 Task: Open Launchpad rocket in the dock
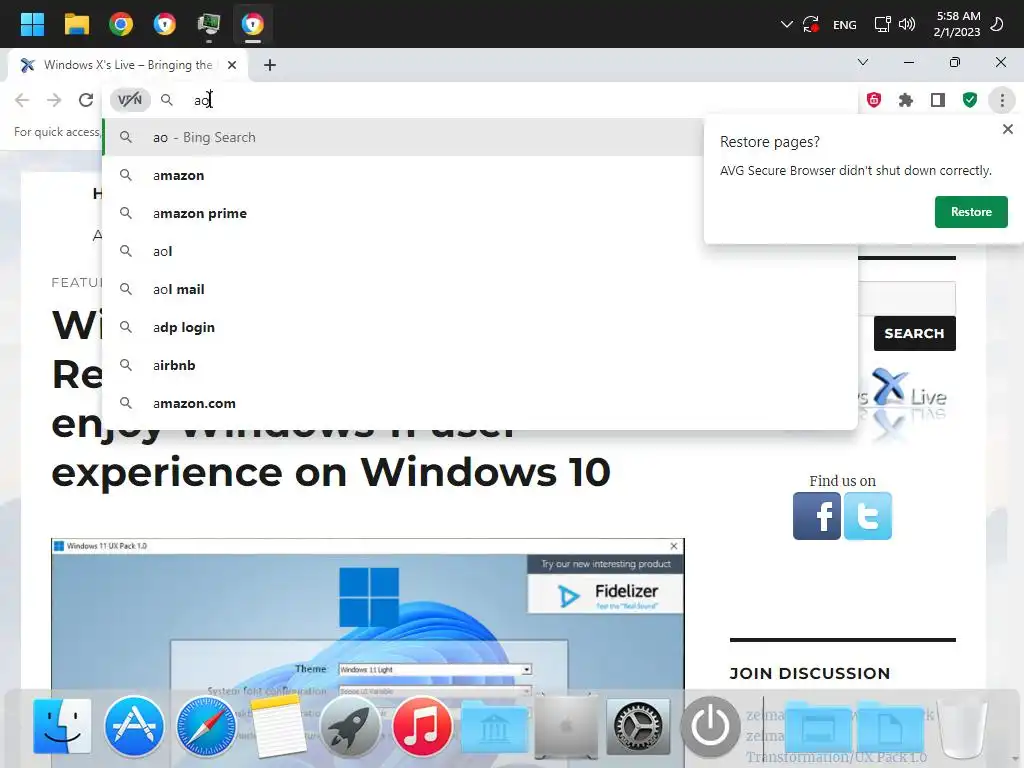[x=350, y=726]
